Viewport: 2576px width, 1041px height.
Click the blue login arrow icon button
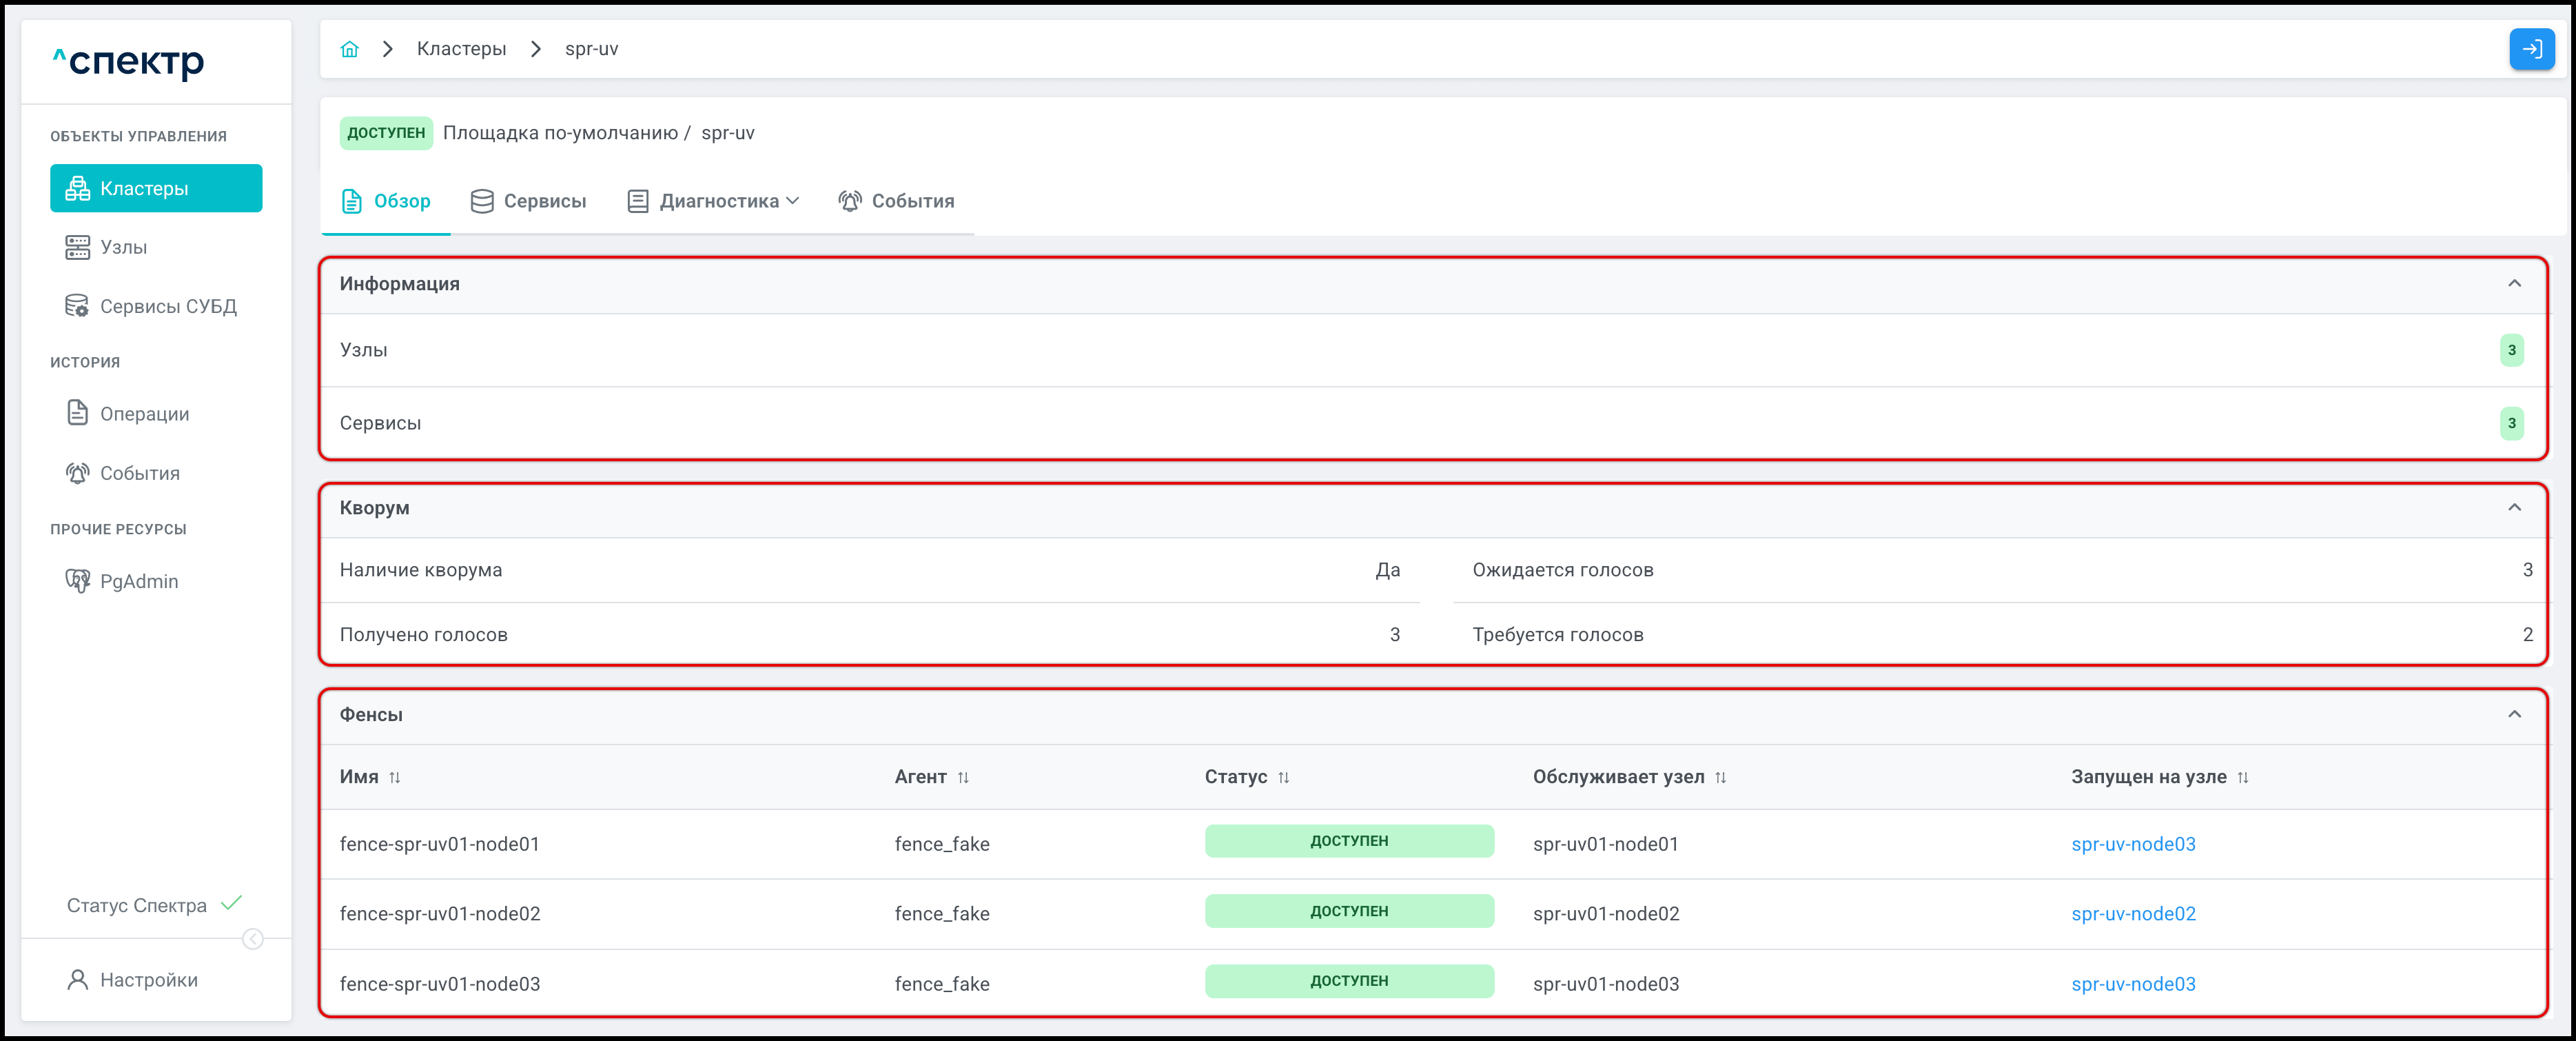click(x=2531, y=49)
